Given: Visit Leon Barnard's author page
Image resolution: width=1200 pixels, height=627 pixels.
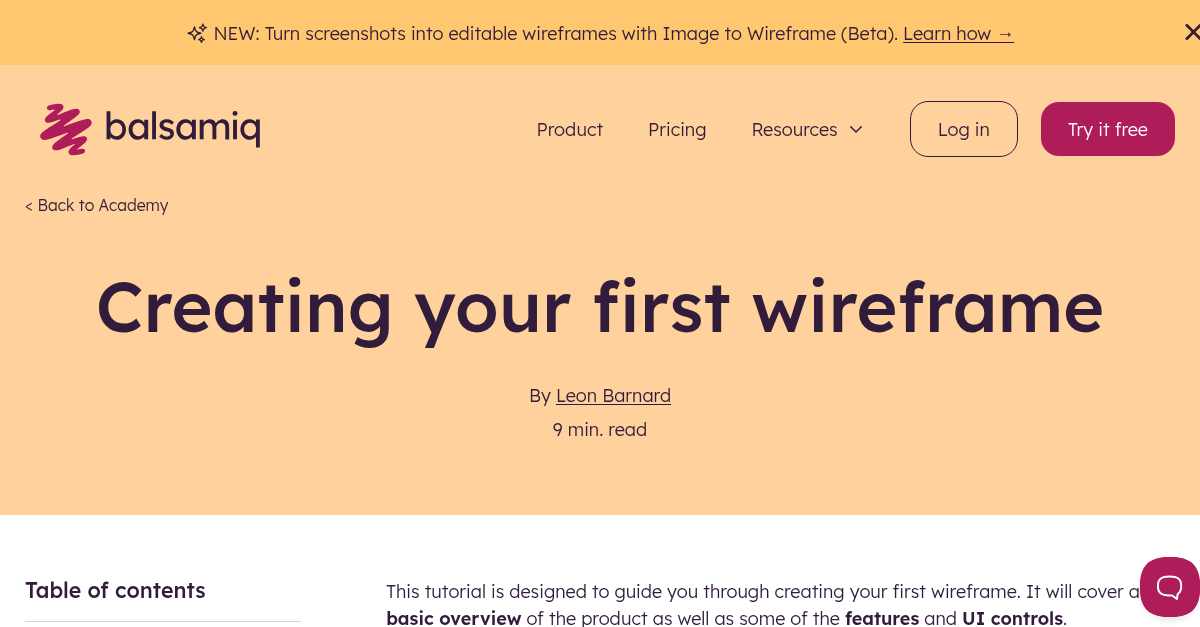Looking at the screenshot, I should [613, 395].
